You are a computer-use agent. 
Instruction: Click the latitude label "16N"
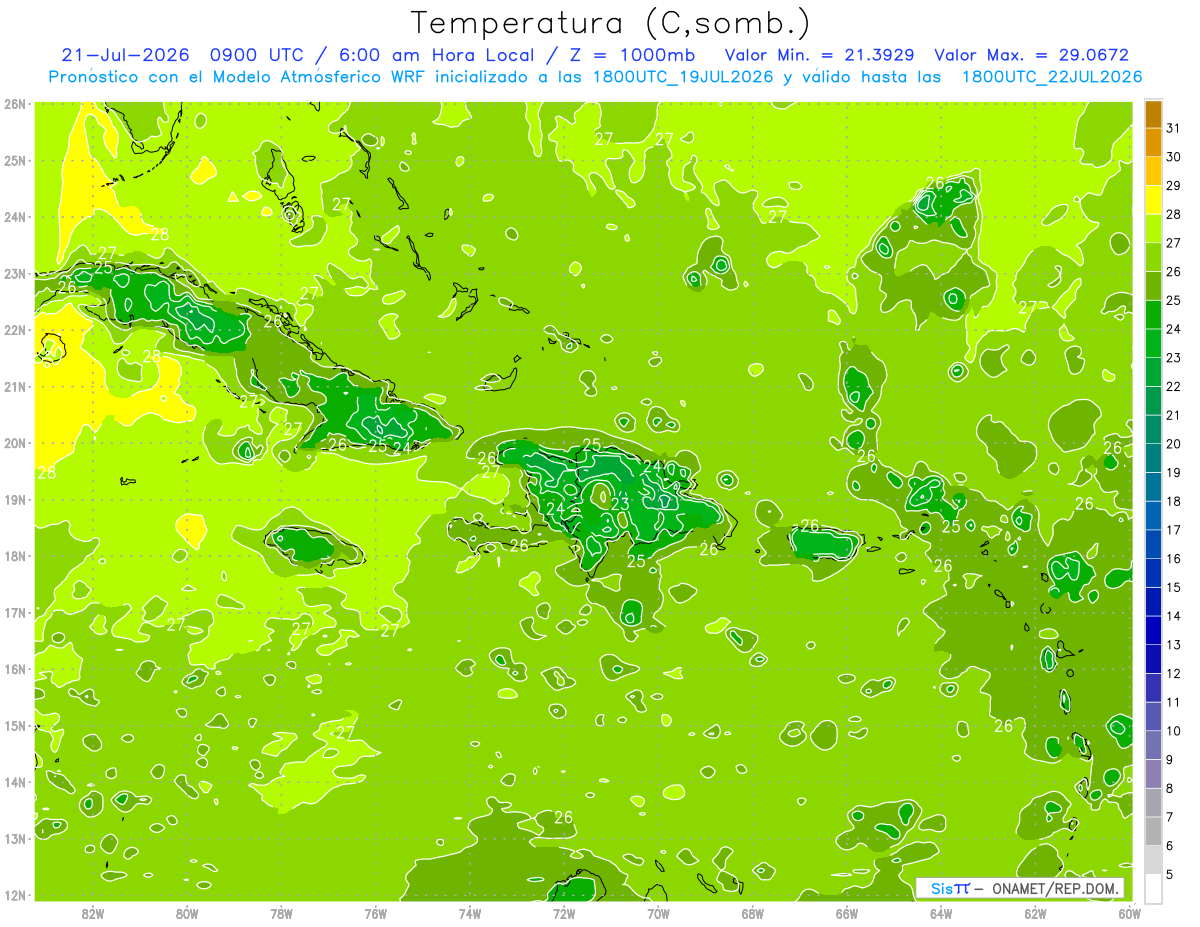point(15,669)
